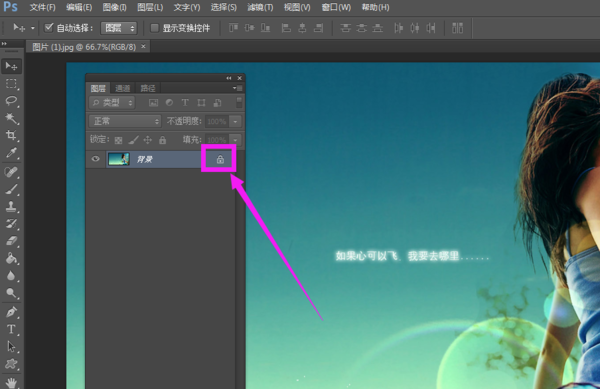Expand toolbox double arrow
This screenshot has width=600, height=389.
[x=4, y=44]
